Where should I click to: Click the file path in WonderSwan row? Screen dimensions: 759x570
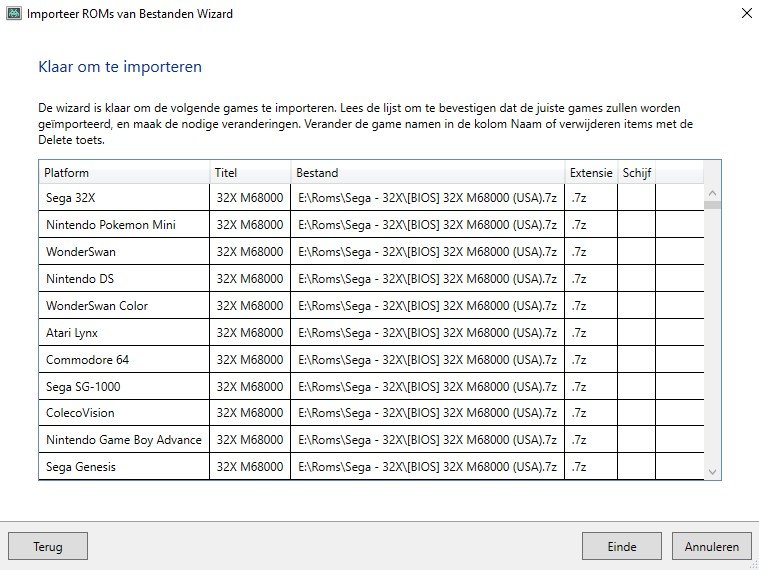point(427,252)
